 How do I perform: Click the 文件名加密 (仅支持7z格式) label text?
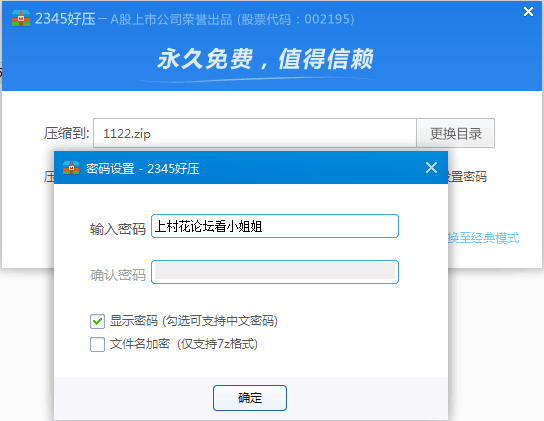click(184, 344)
